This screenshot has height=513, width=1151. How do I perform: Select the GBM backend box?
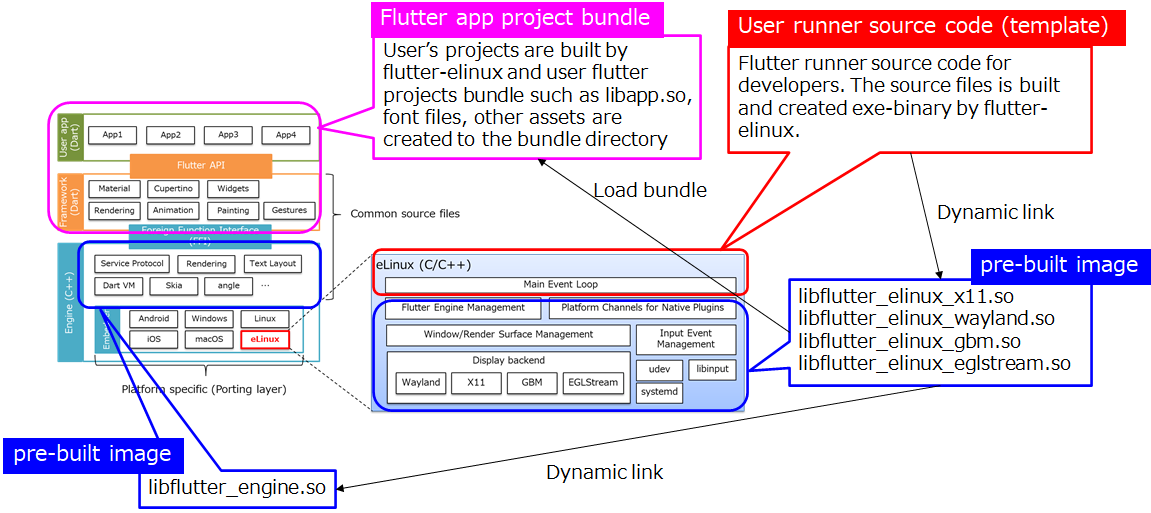[x=532, y=383]
